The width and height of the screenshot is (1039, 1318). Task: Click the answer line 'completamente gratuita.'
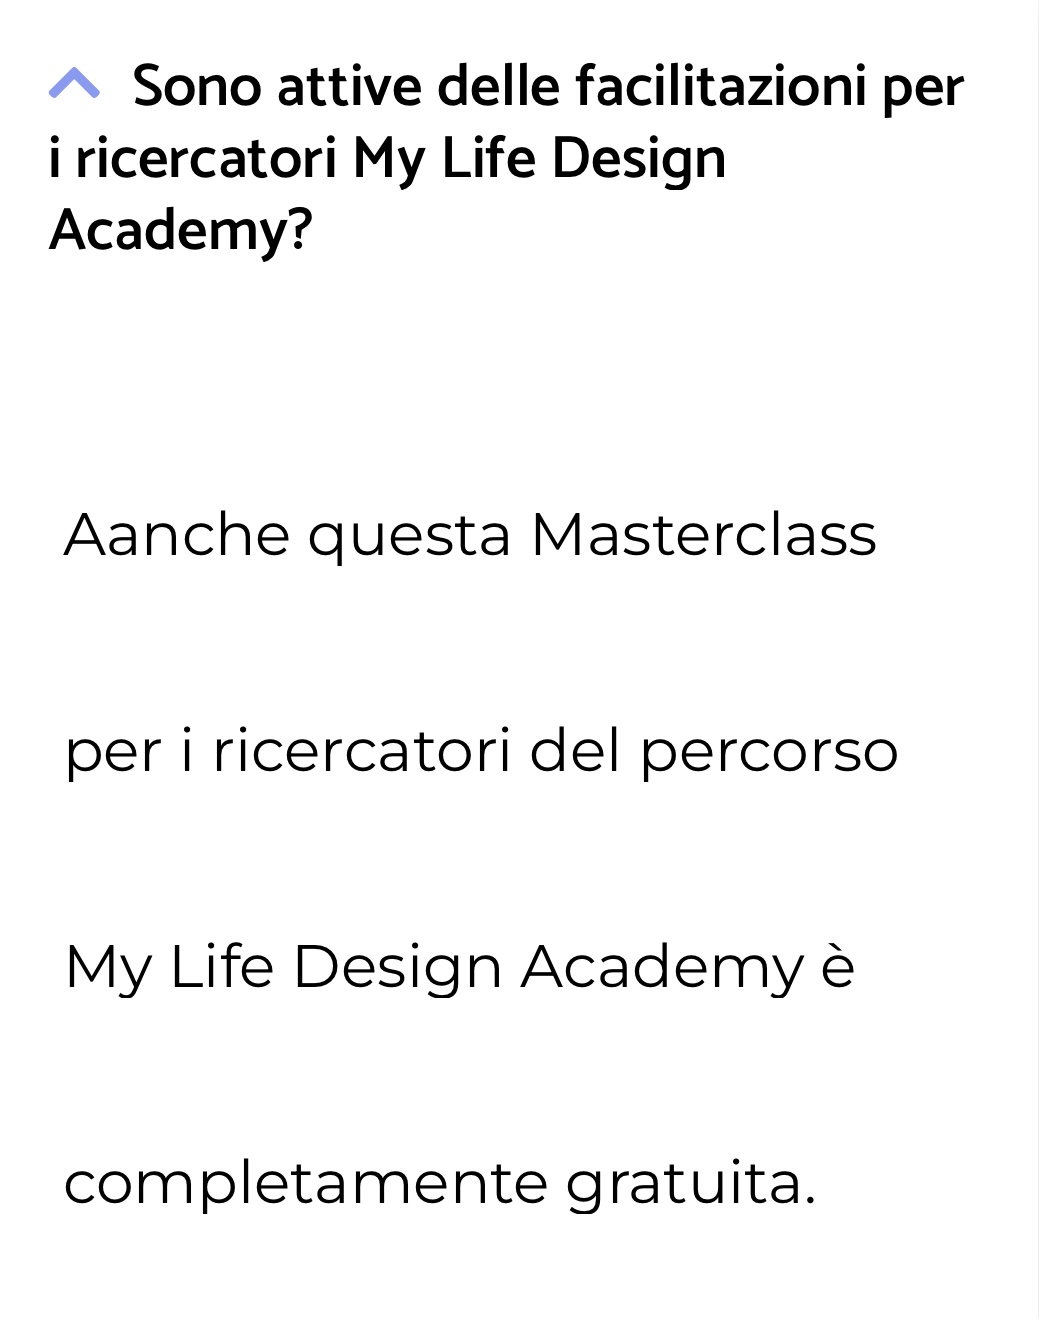tap(440, 1184)
